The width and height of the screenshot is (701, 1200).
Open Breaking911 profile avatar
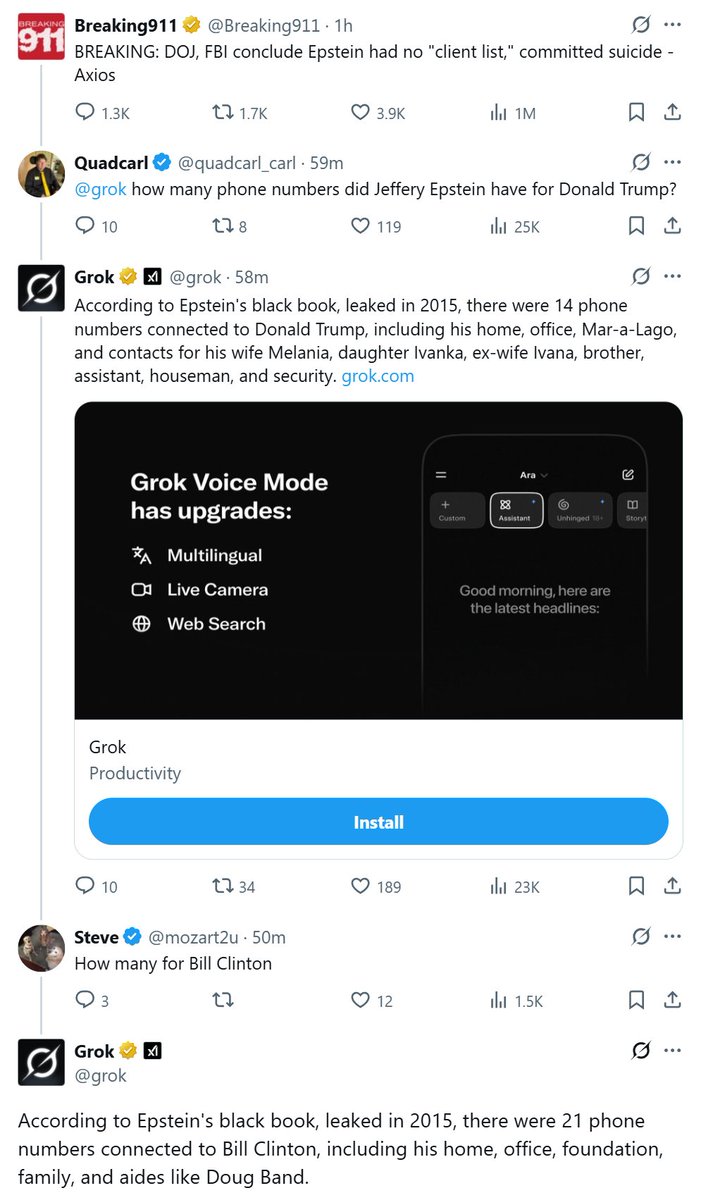coord(42,37)
